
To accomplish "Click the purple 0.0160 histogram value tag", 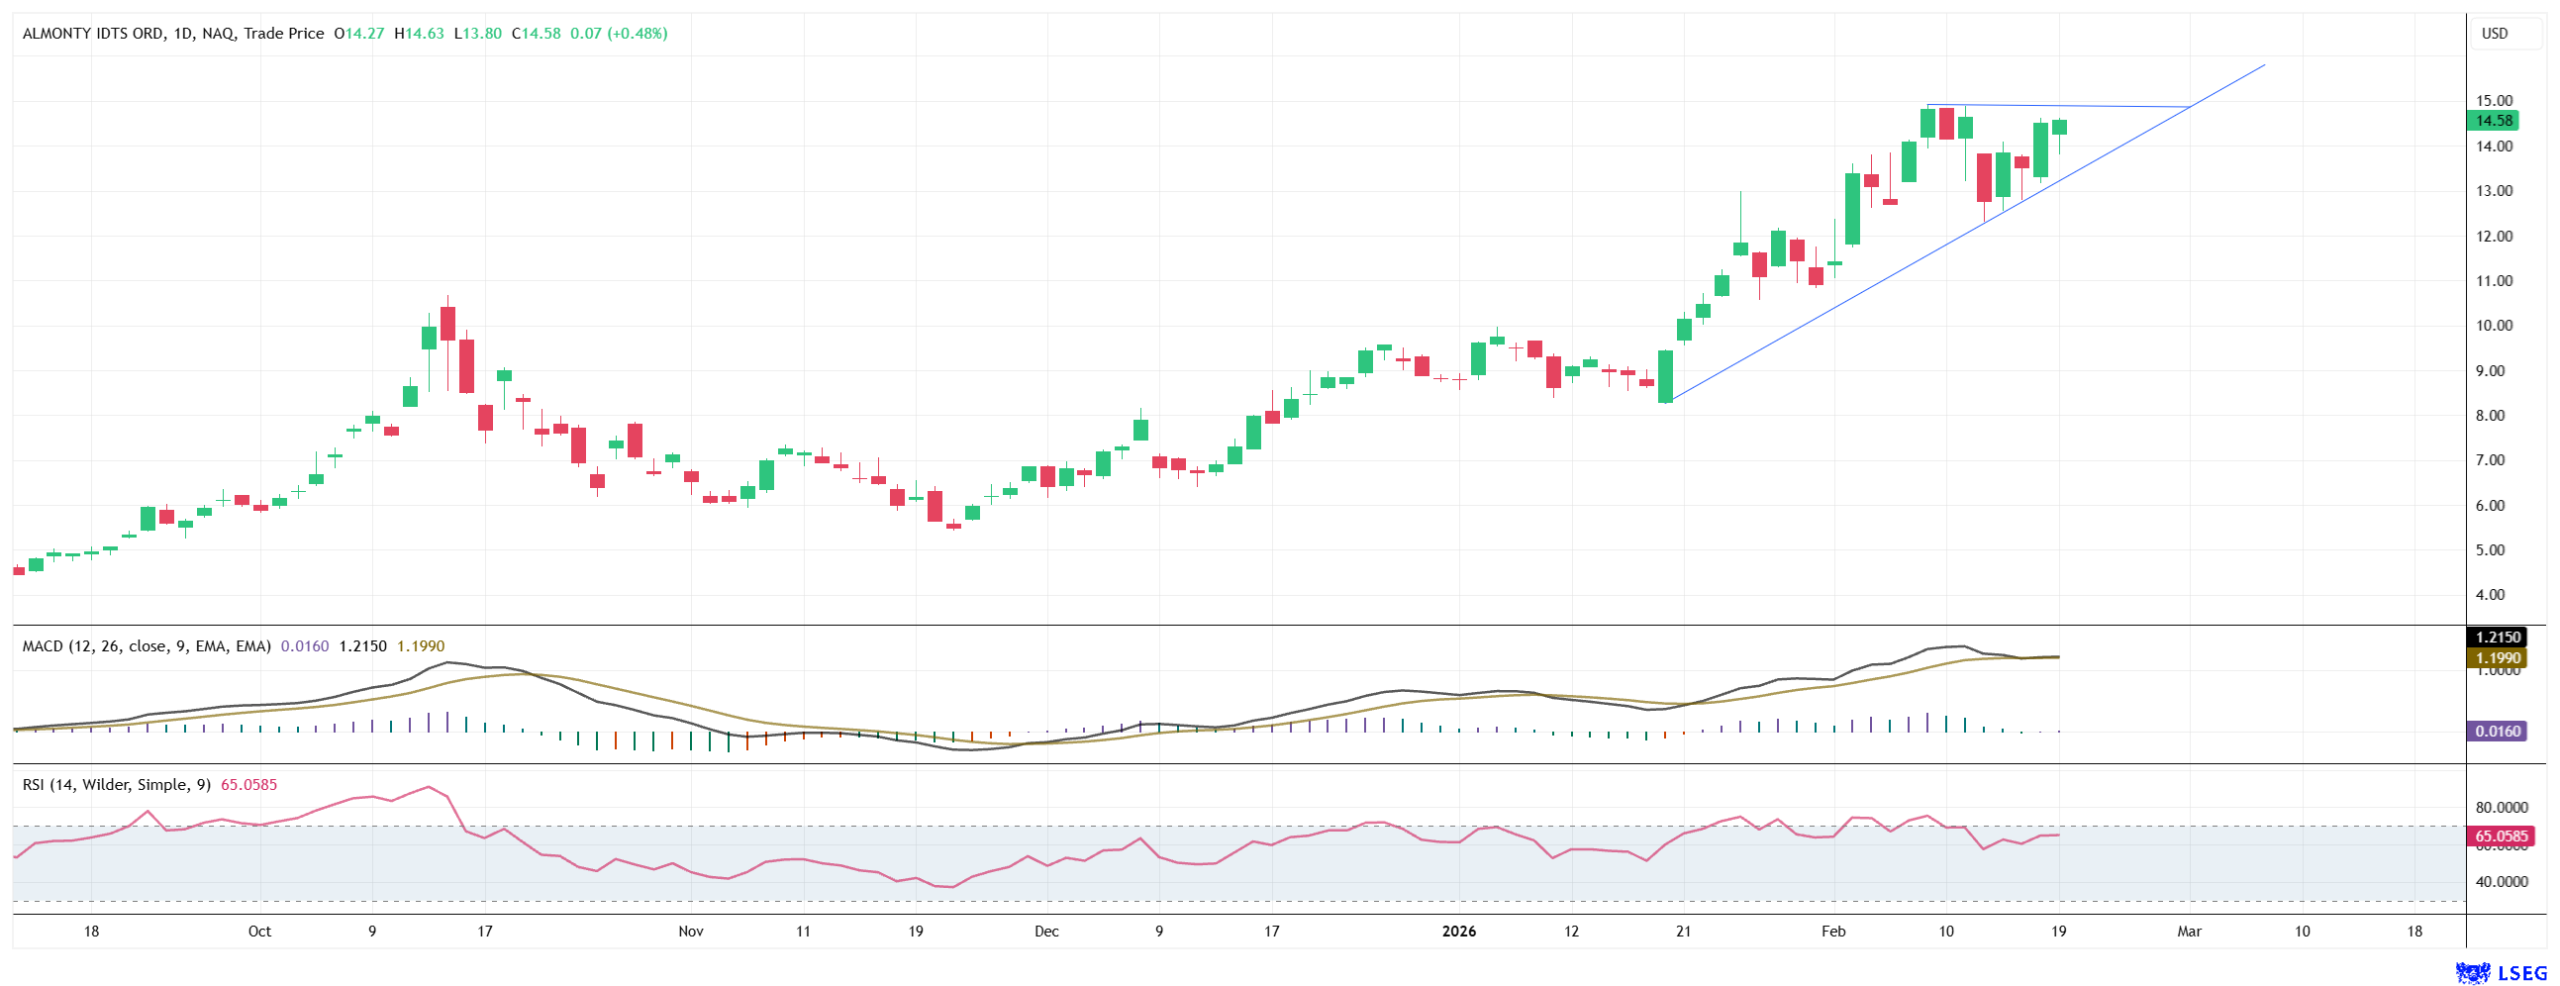I will tap(2495, 731).
